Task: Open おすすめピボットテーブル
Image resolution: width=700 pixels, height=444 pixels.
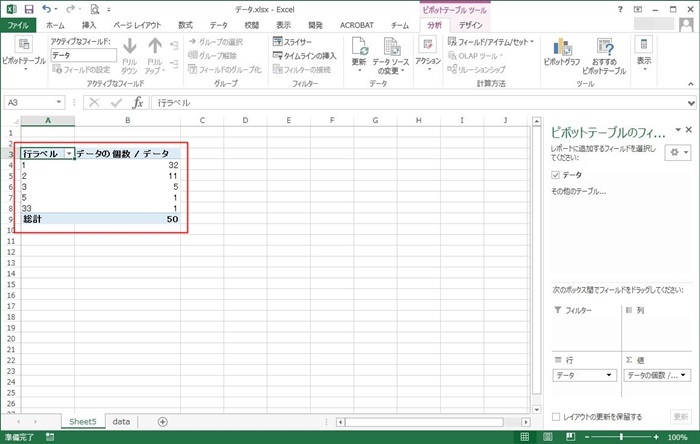Action: [604, 56]
